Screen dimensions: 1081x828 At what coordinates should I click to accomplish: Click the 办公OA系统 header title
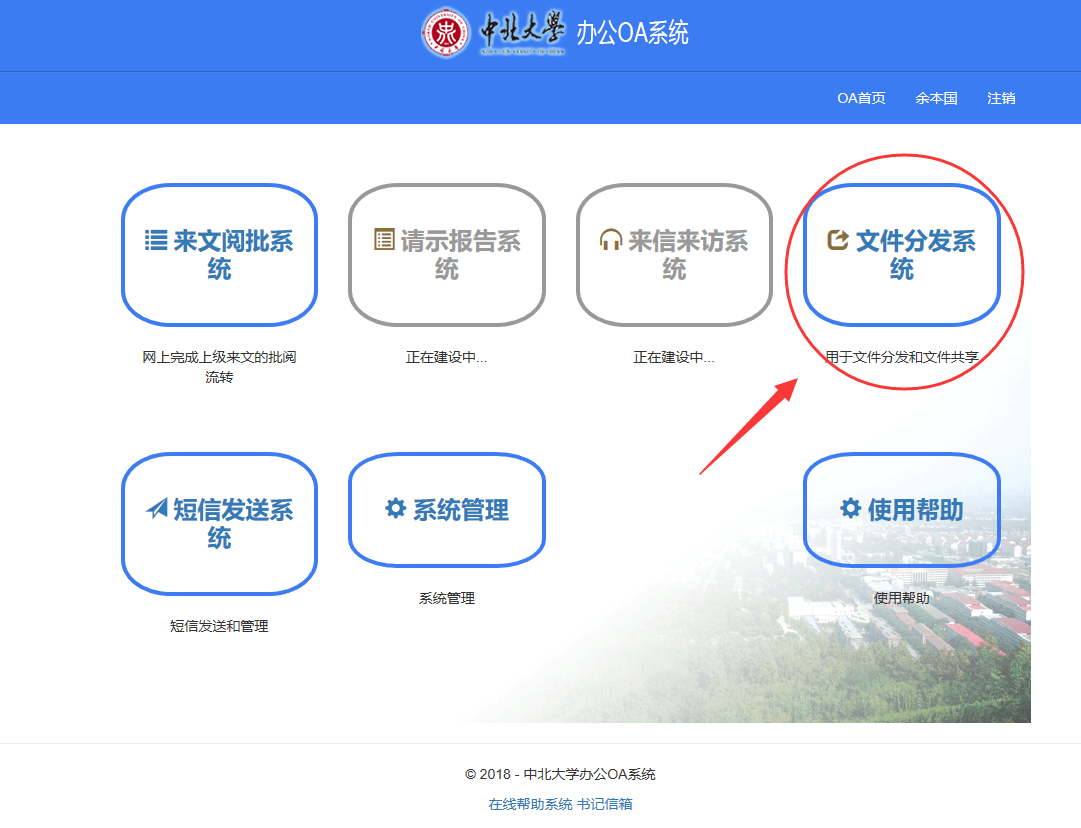632,33
